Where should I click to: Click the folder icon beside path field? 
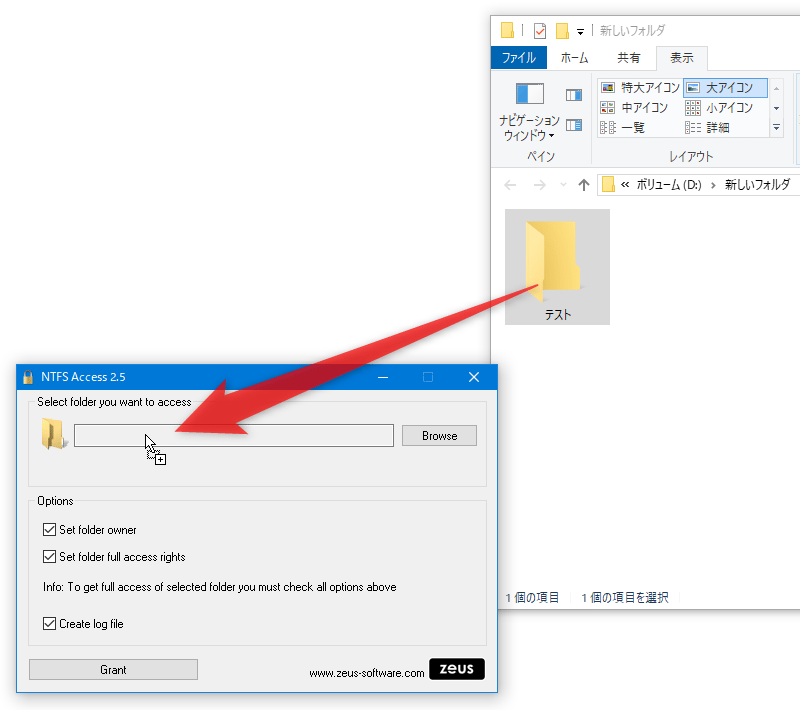tap(54, 434)
